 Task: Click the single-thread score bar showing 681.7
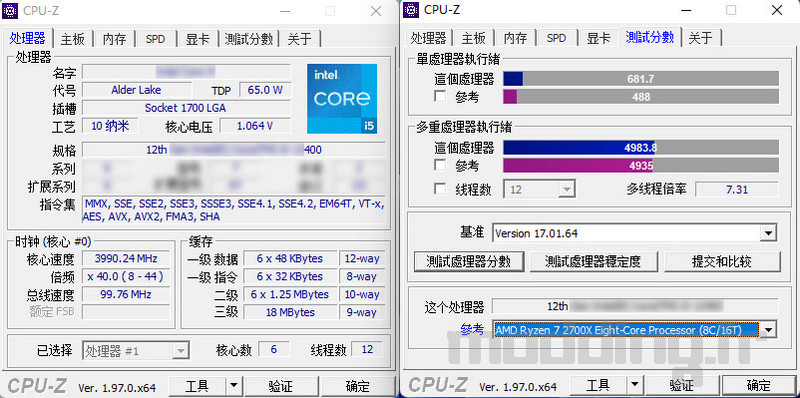(641, 79)
